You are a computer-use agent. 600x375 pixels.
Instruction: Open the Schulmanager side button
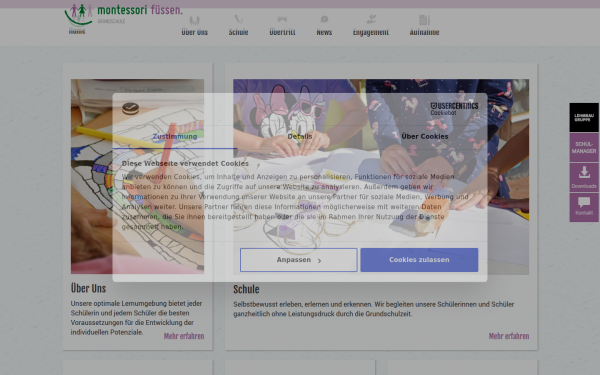pyautogui.click(x=584, y=148)
